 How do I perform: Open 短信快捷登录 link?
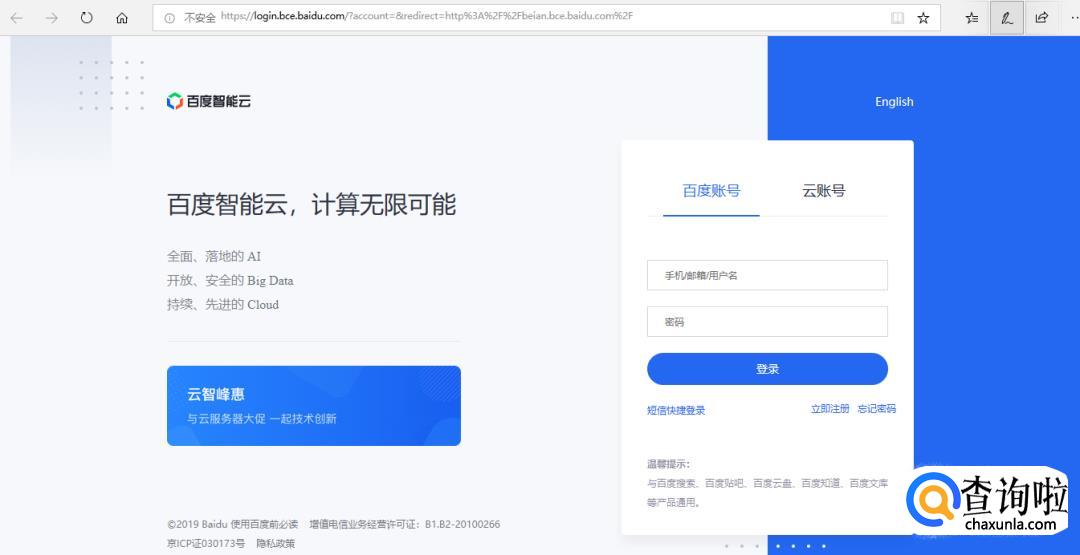coord(676,410)
